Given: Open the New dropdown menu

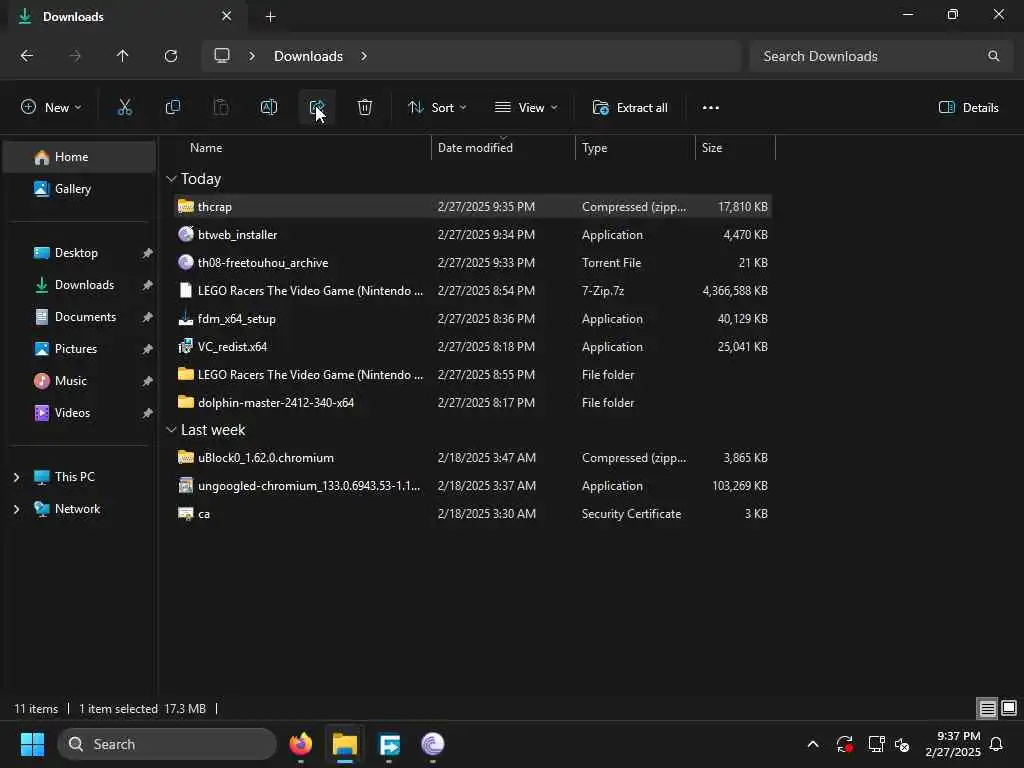Looking at the screenshot, I should (x=51, y=108).
